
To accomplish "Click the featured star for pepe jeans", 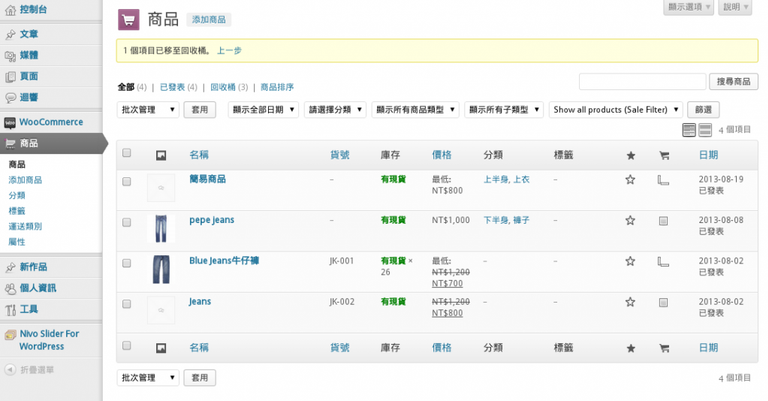I will [x=630, y=220].
